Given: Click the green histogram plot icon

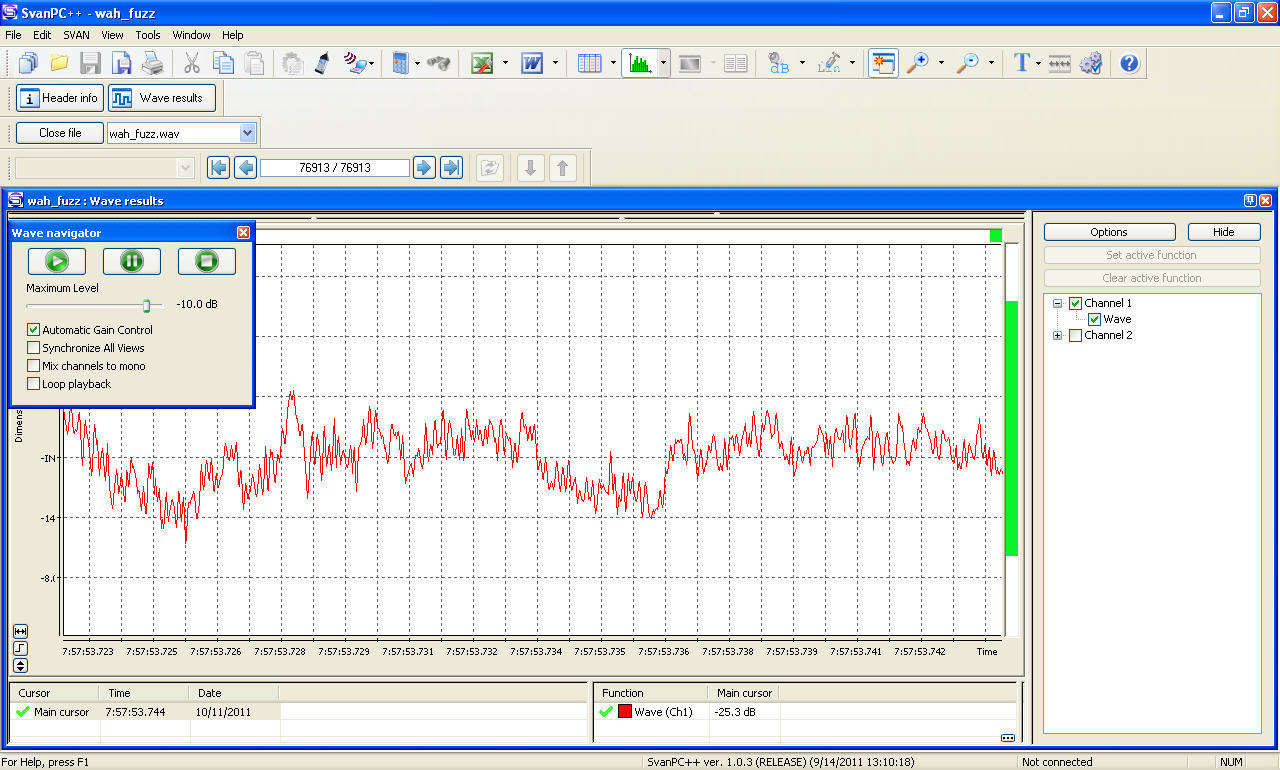Looking at the screenshot, I should click(x=638, y=63).
